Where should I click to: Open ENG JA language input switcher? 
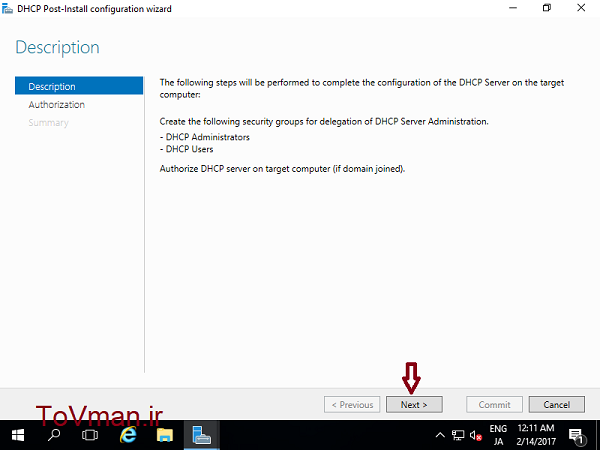498,435
